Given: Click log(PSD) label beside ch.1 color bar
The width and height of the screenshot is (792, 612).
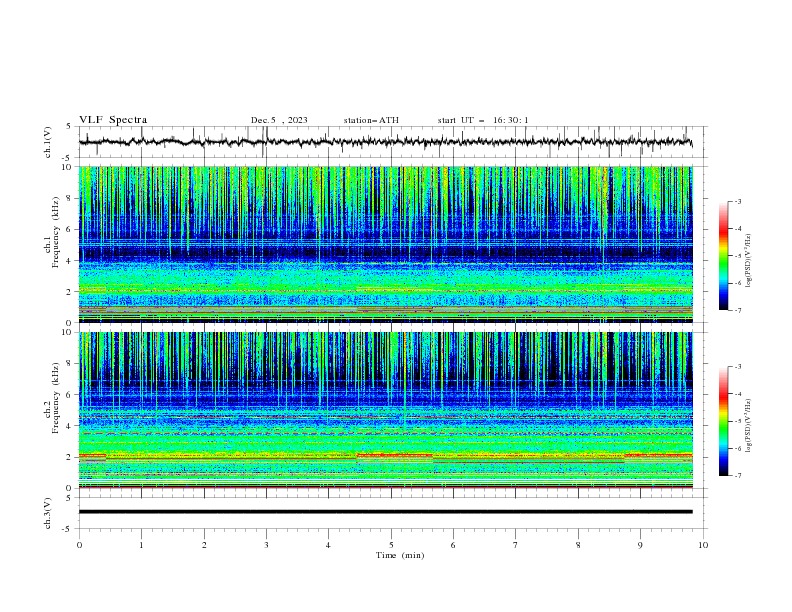Looking at the screenshot, I should [x=748, y=261].
